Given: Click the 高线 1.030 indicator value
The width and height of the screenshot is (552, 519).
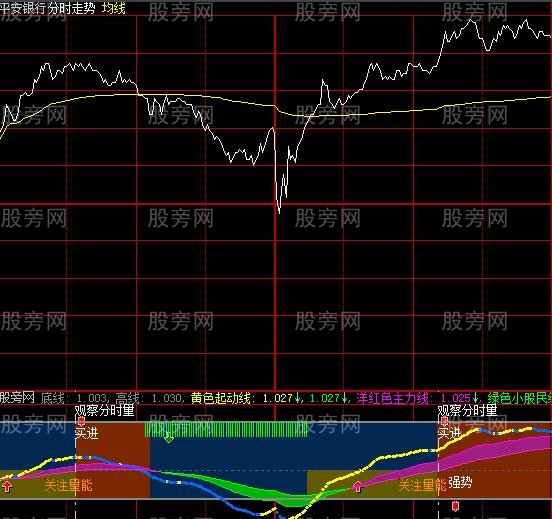Looking at the screenshot, I should point(149,398).
